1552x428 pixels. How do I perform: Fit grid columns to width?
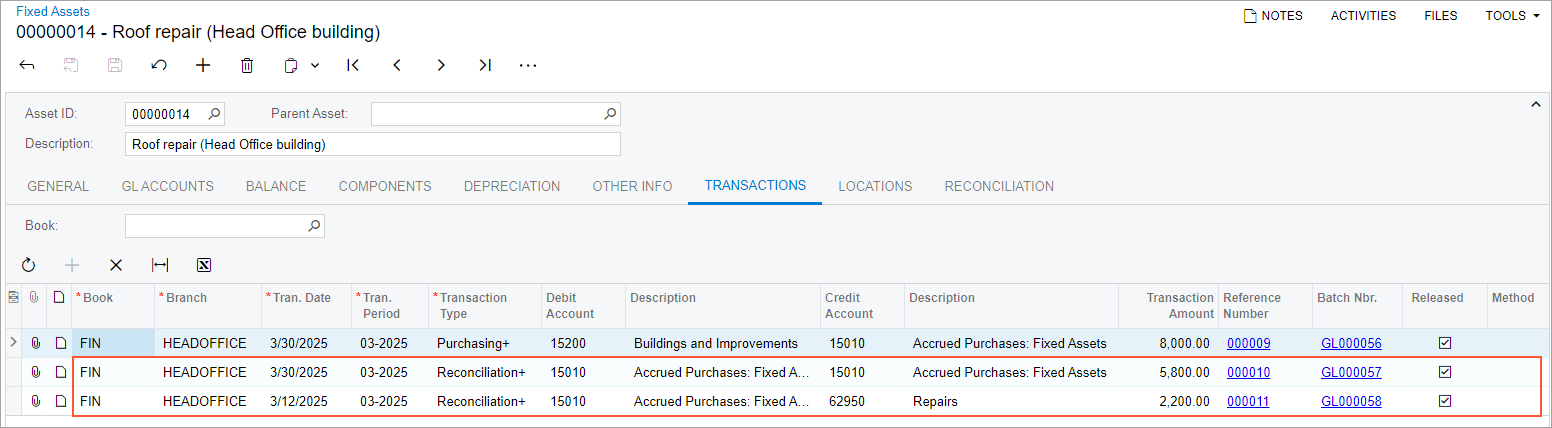(x=160, y=265)
